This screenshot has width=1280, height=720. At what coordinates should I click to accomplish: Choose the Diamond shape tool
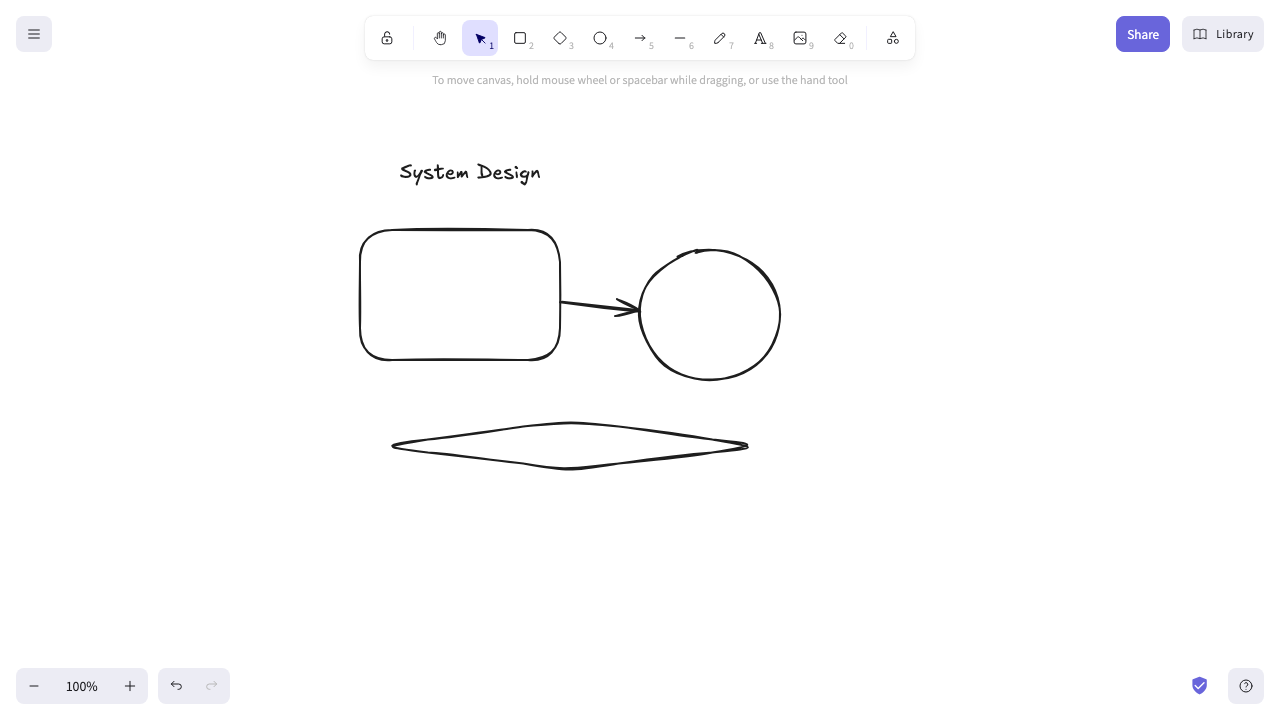click(x=560, y=38)
